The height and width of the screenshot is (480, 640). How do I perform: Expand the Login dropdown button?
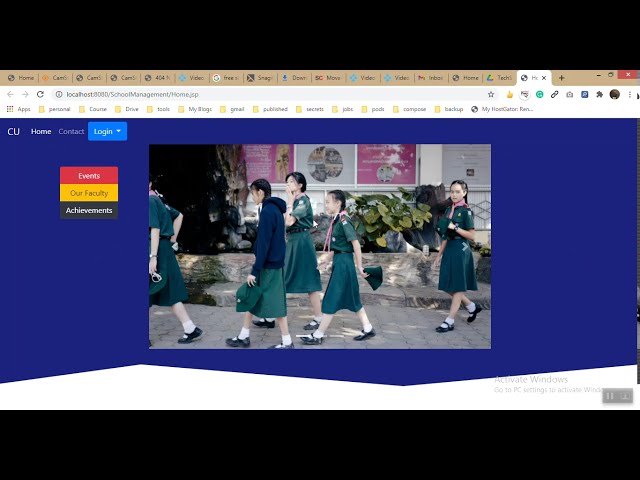(107, 131)
